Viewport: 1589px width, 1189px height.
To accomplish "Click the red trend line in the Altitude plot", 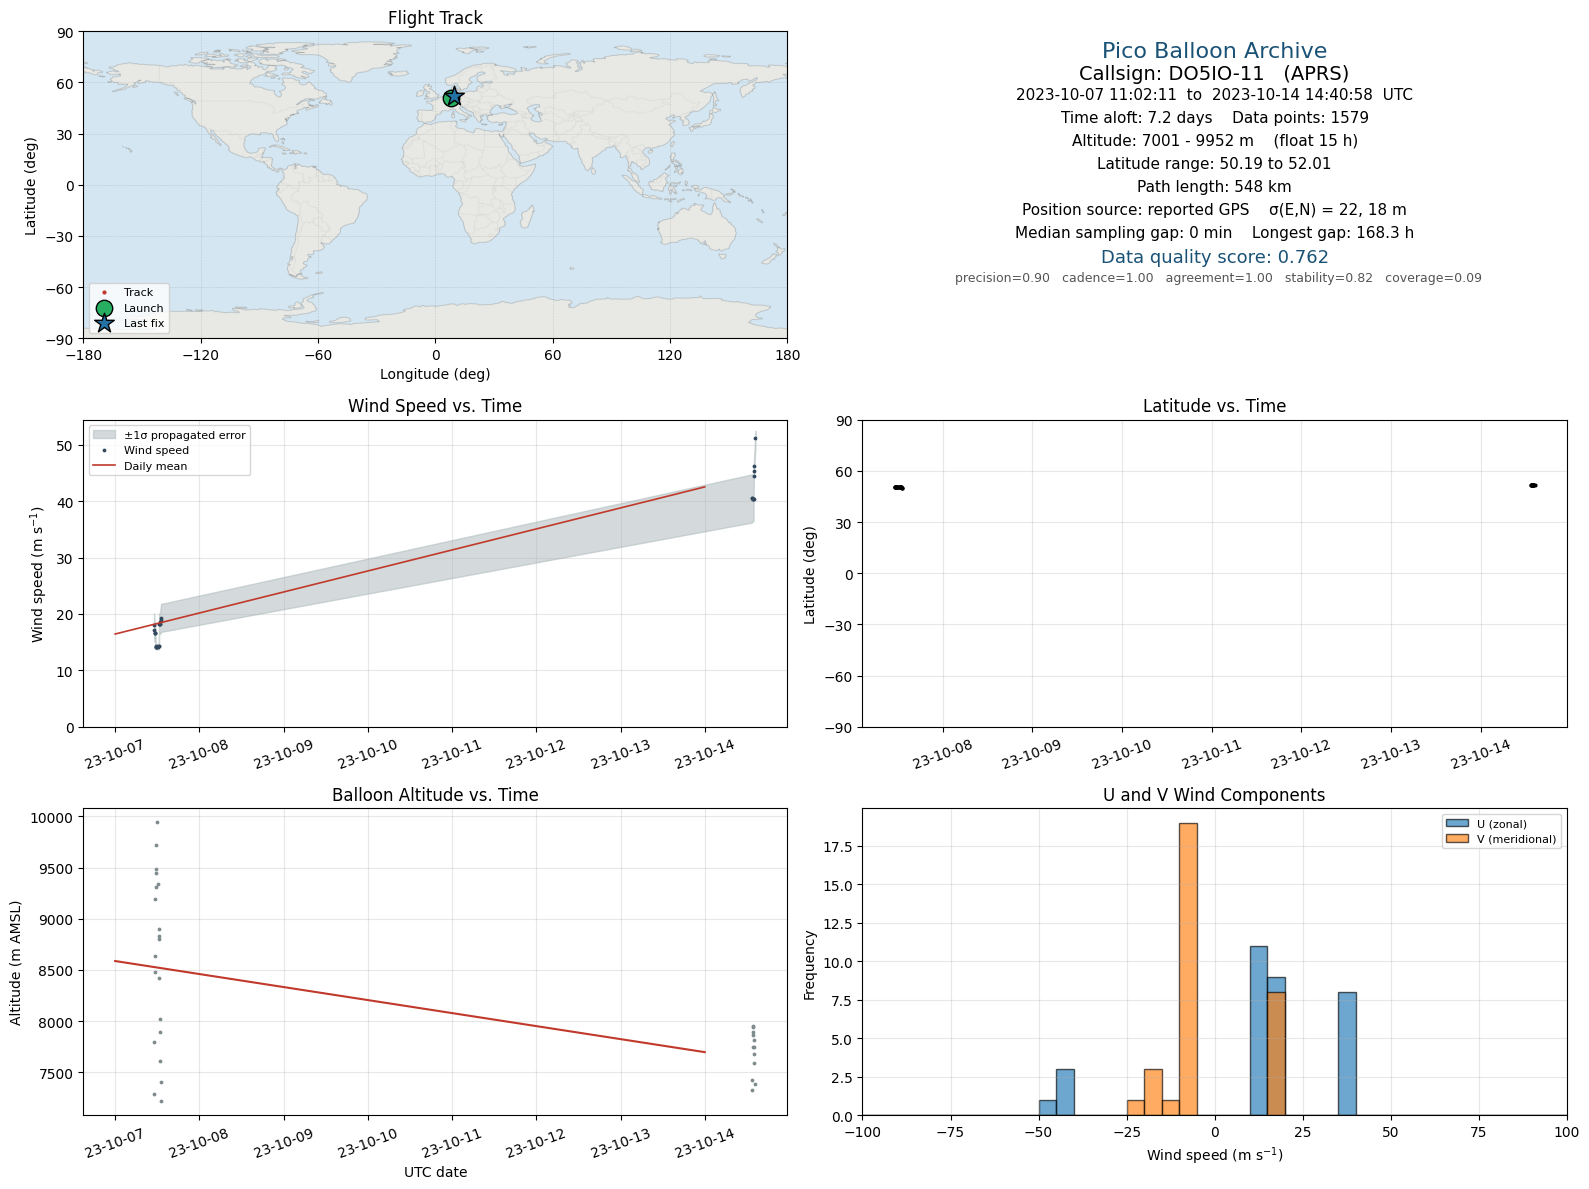I will [x=410, y=1006].
